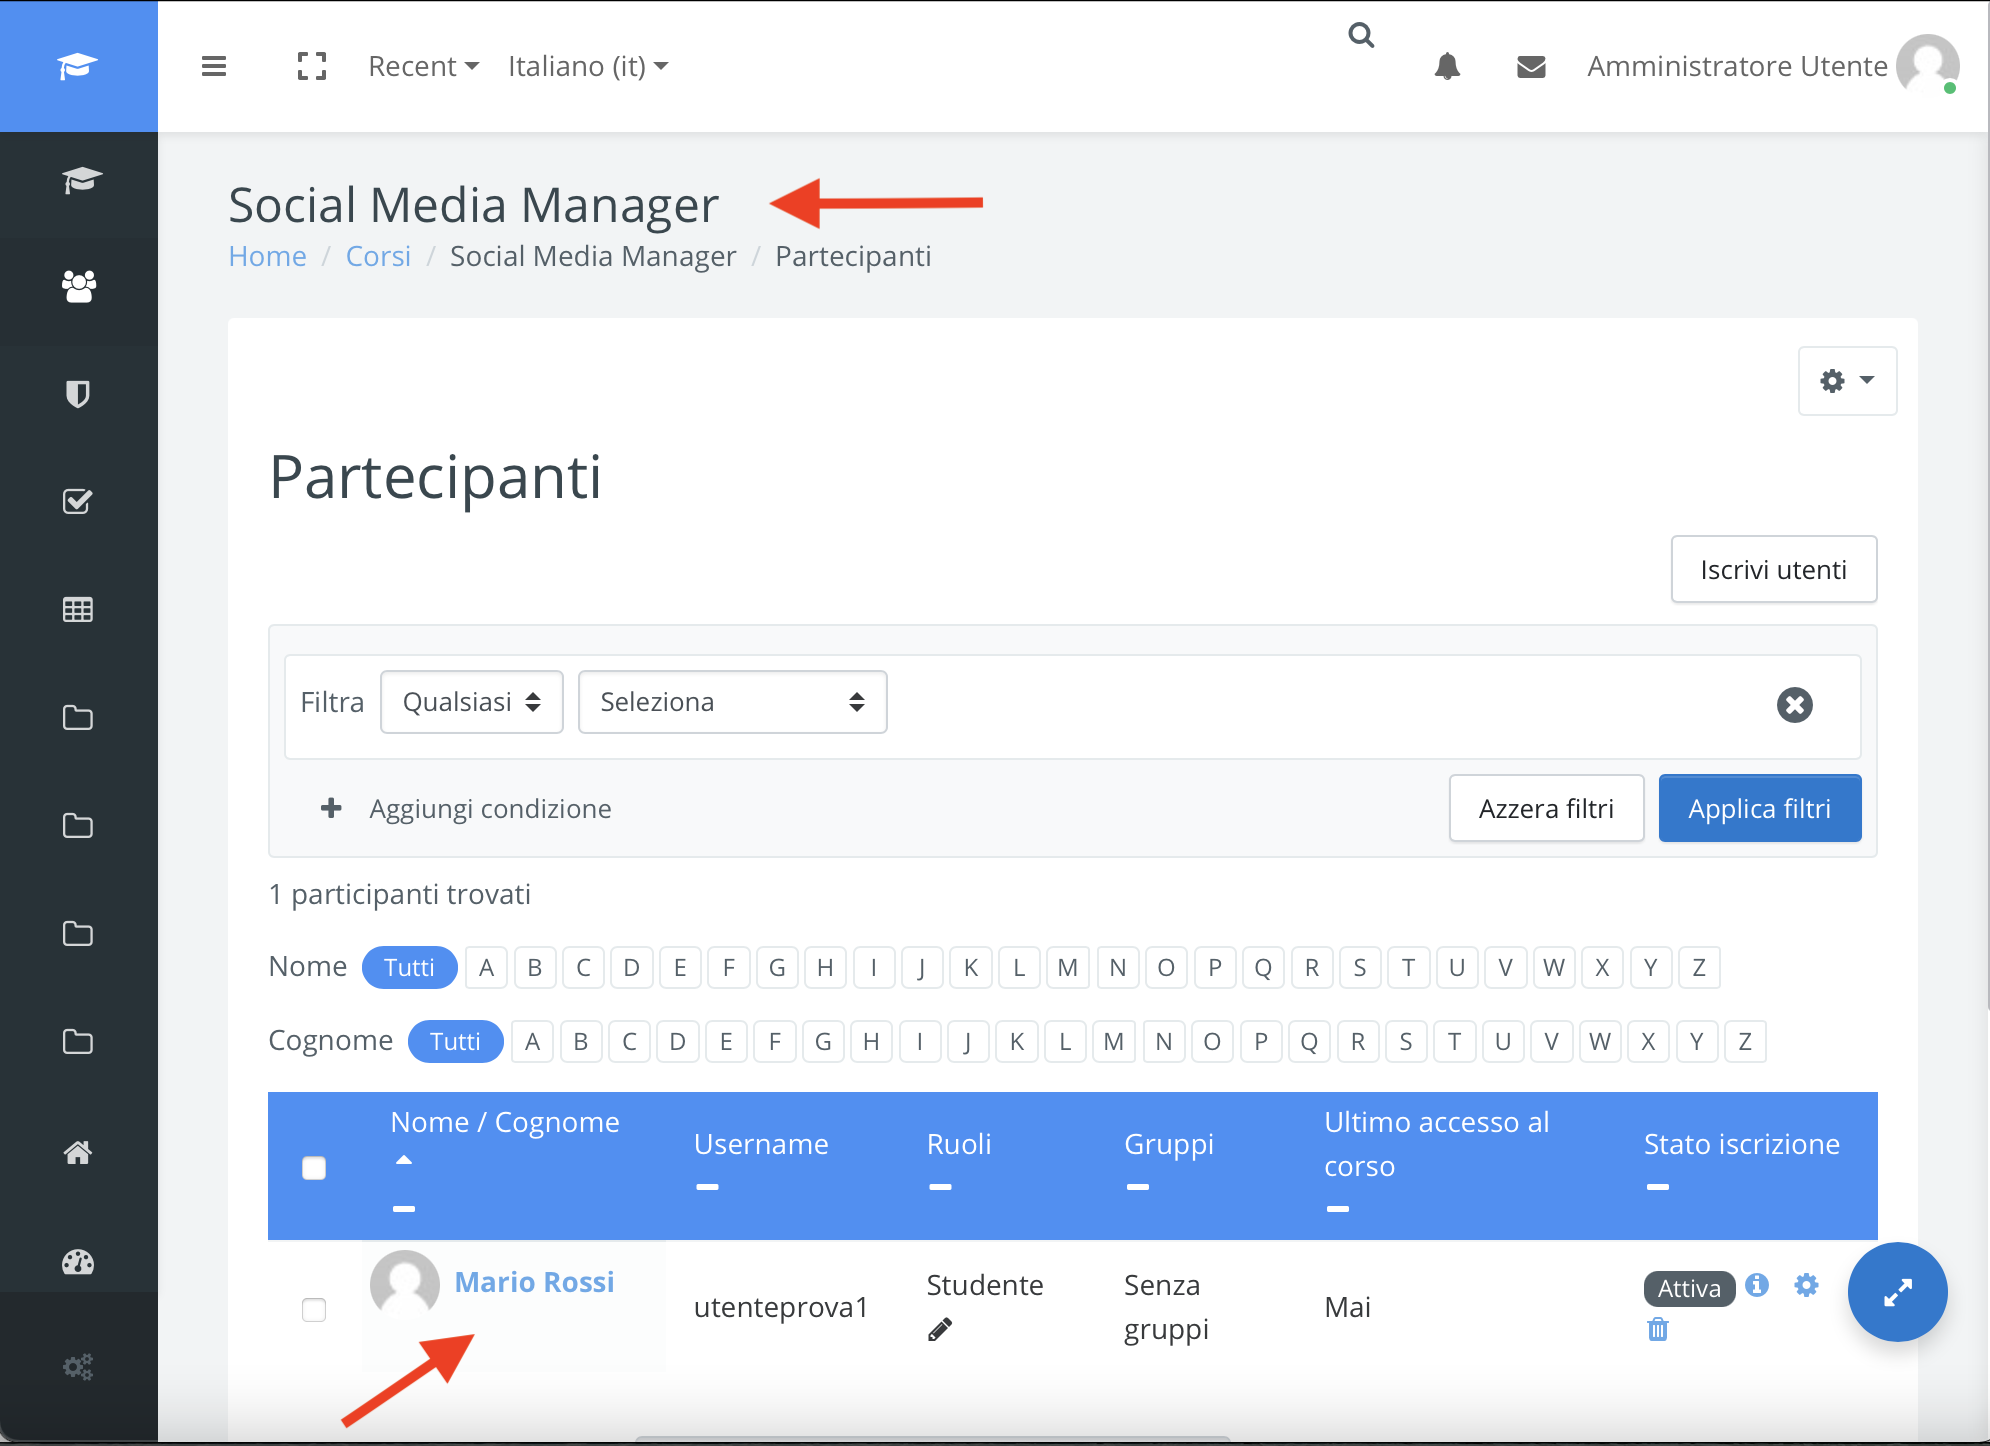Screen dimensions: 1990x1446
Task: Click the horizontal scrollbar at page bottom
Action: 932,1440
